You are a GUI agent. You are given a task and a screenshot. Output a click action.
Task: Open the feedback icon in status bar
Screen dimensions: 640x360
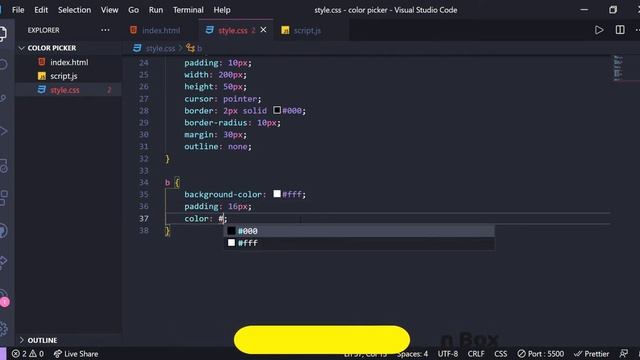tap(623, 354)
